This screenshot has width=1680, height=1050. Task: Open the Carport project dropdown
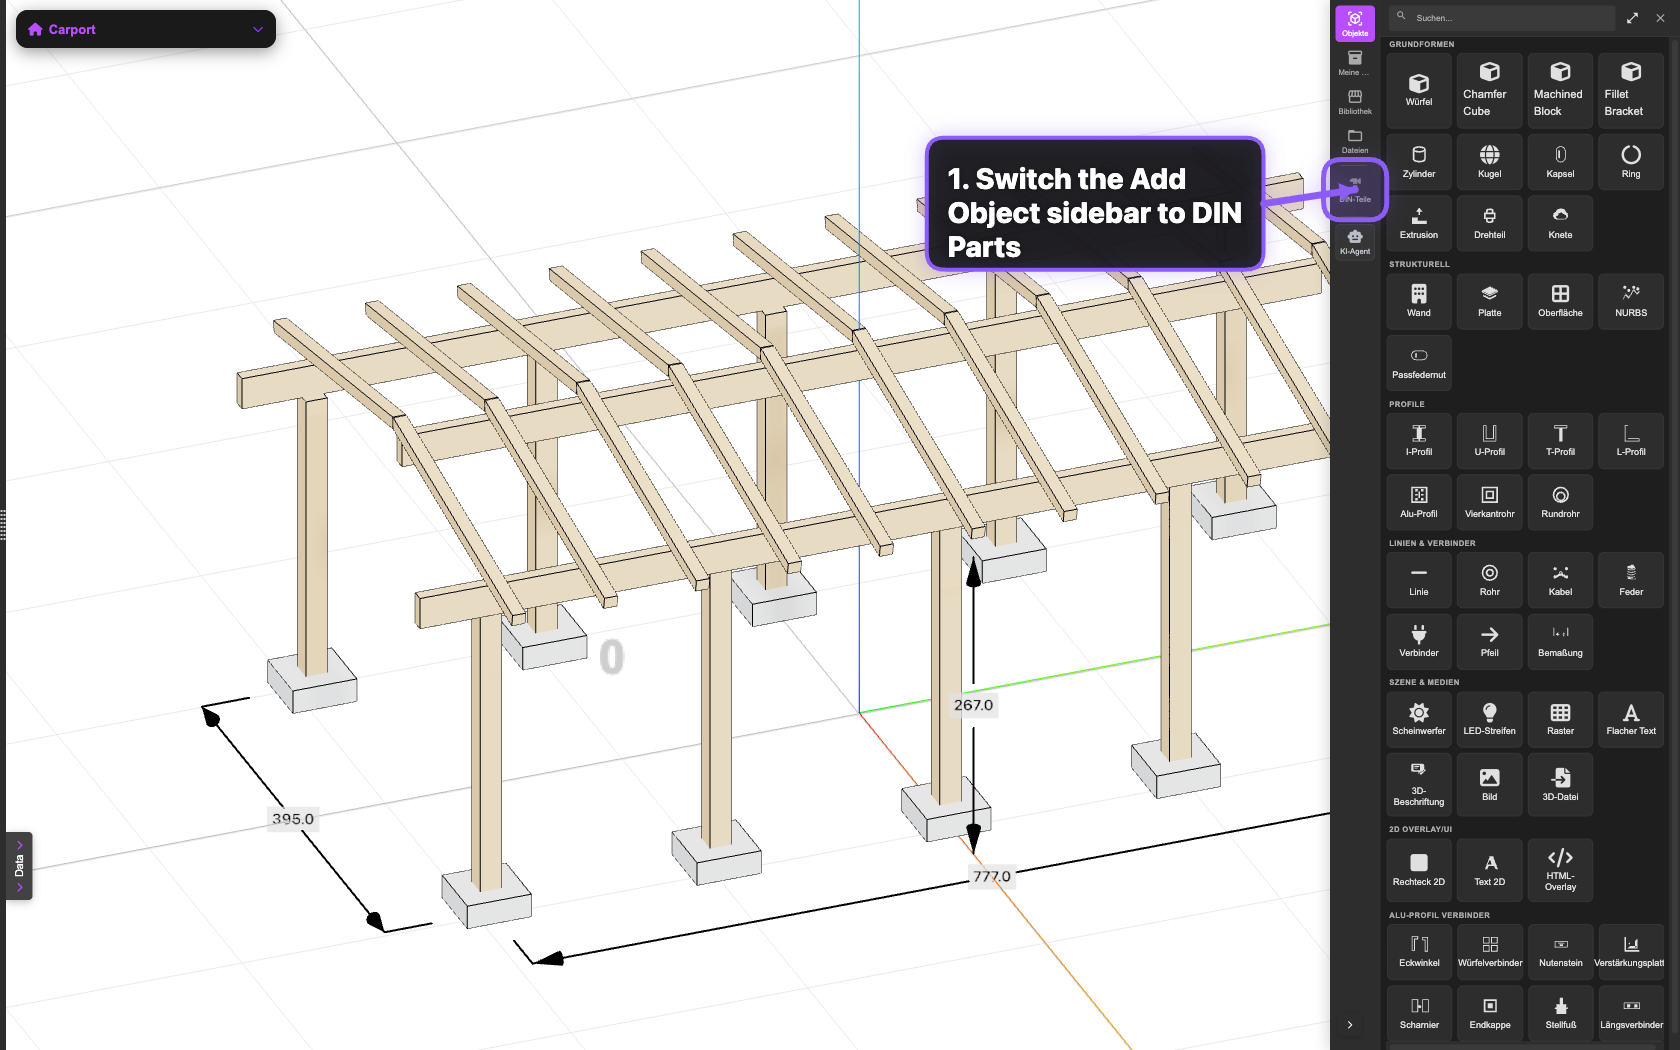[x=145, y=29]
